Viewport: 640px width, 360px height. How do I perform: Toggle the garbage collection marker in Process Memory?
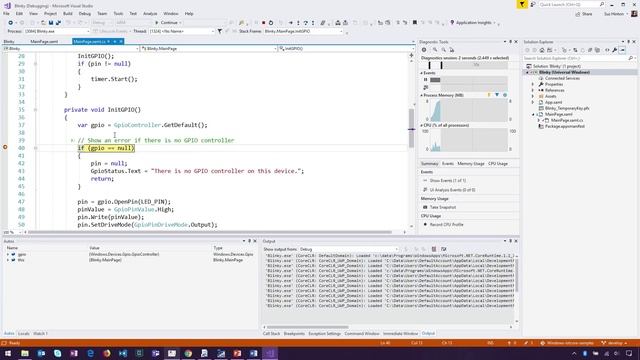point(489,95)
